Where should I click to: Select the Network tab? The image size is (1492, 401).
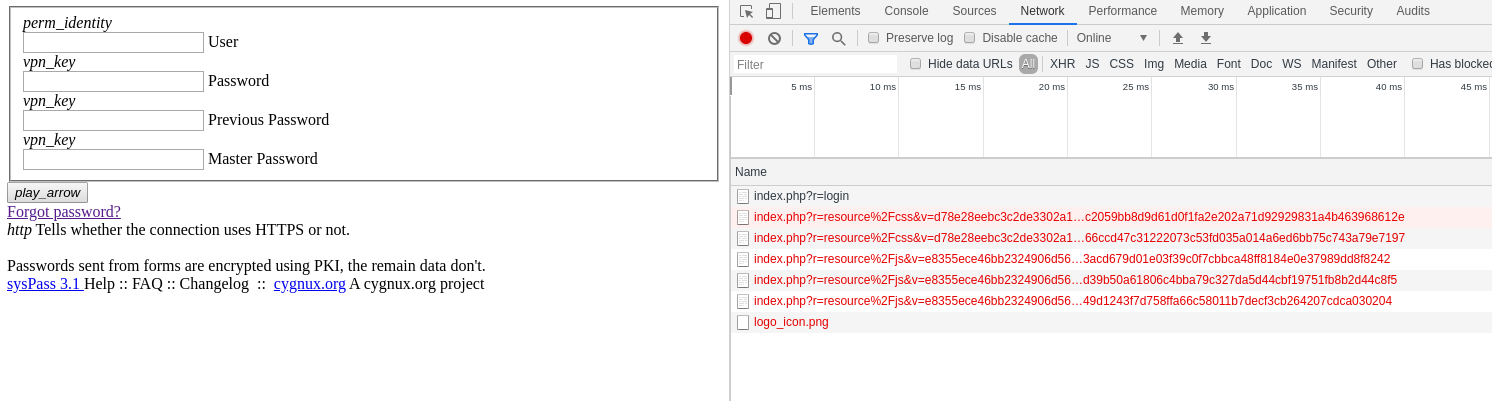1042,11
